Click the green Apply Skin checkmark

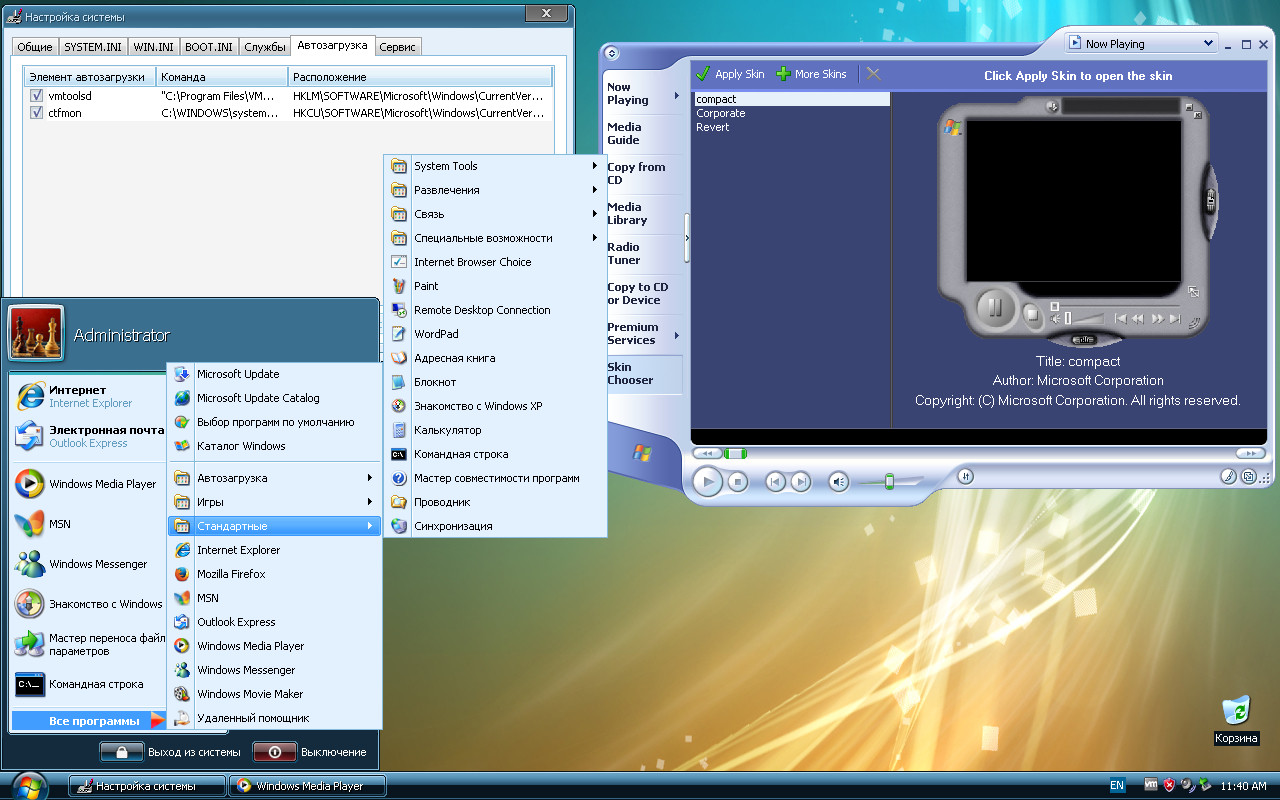pyautogui.click(x=703, y=74)
